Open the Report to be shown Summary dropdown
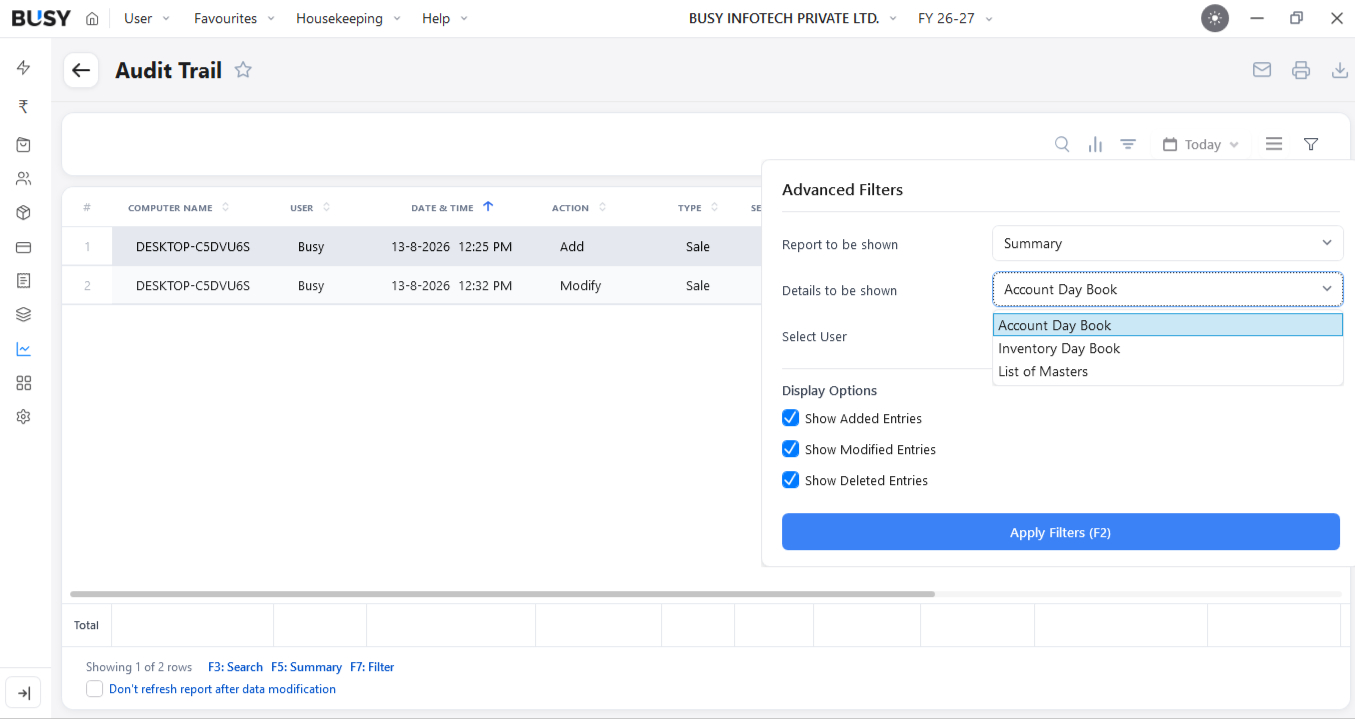 click(x=1167, y=243)
